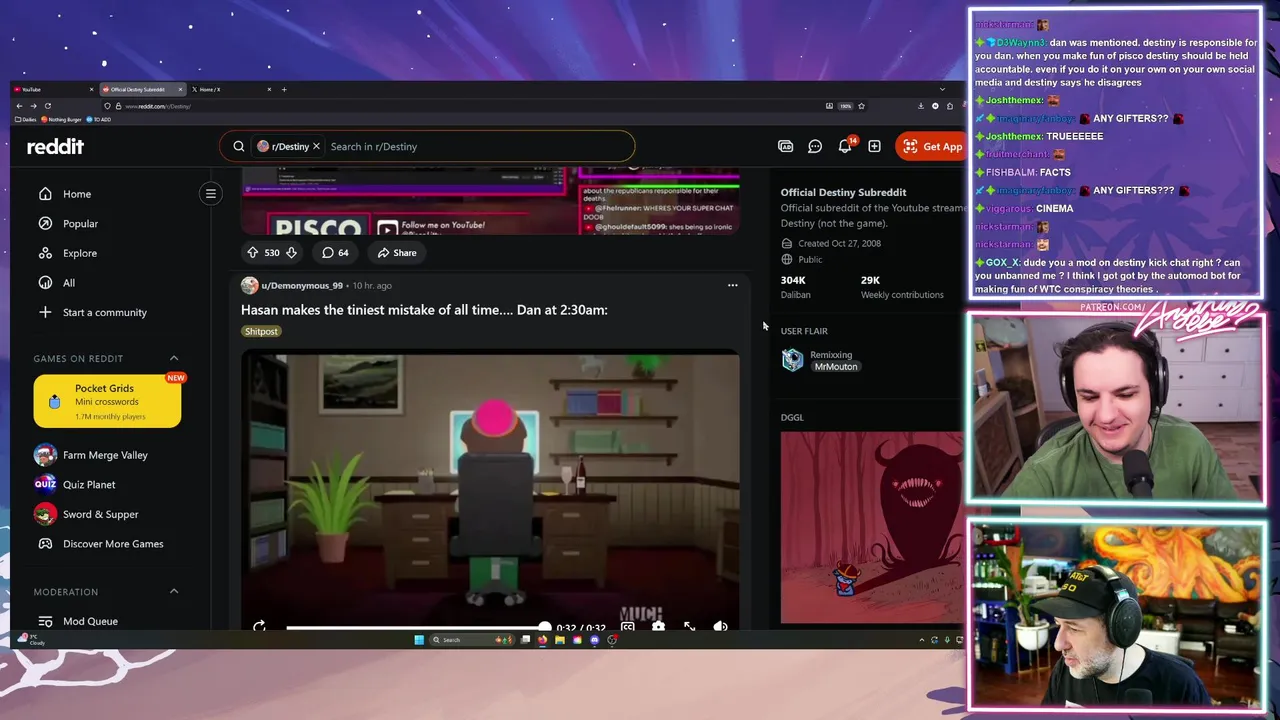Collapse the Games on Reddit section

click(x=174, y=358)
